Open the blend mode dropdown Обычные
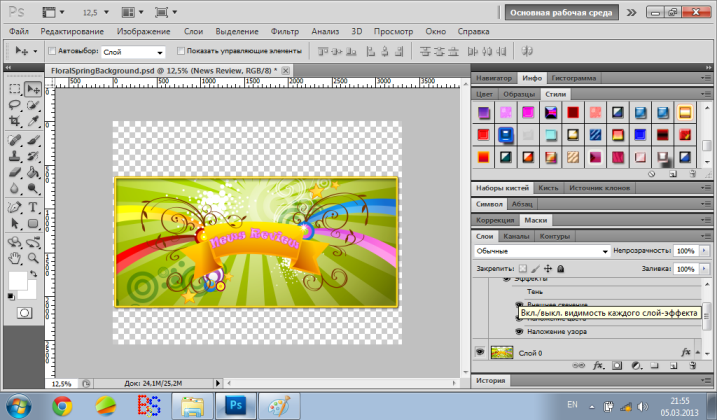The image size is (717, 420). click(540, 251)
